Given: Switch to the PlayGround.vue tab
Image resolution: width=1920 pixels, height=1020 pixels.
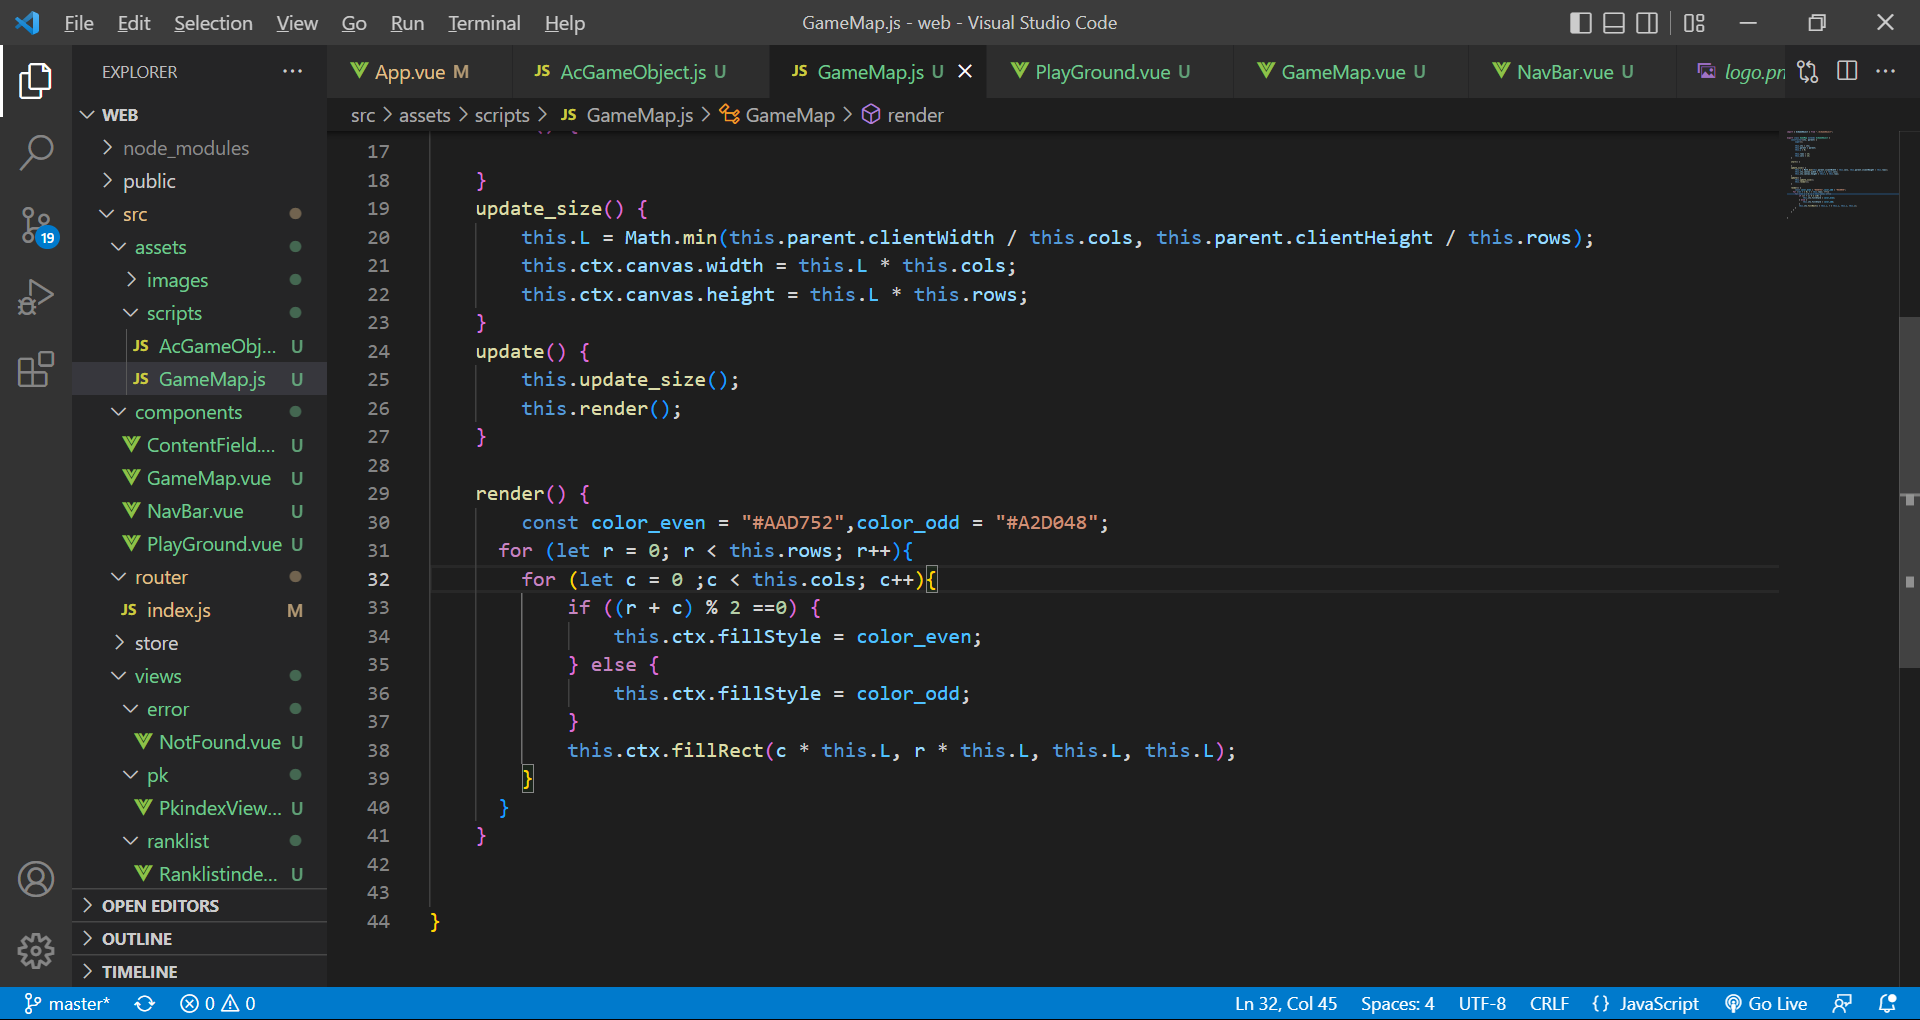Looking at the screenshot, I should click(x=1110, y=71).
